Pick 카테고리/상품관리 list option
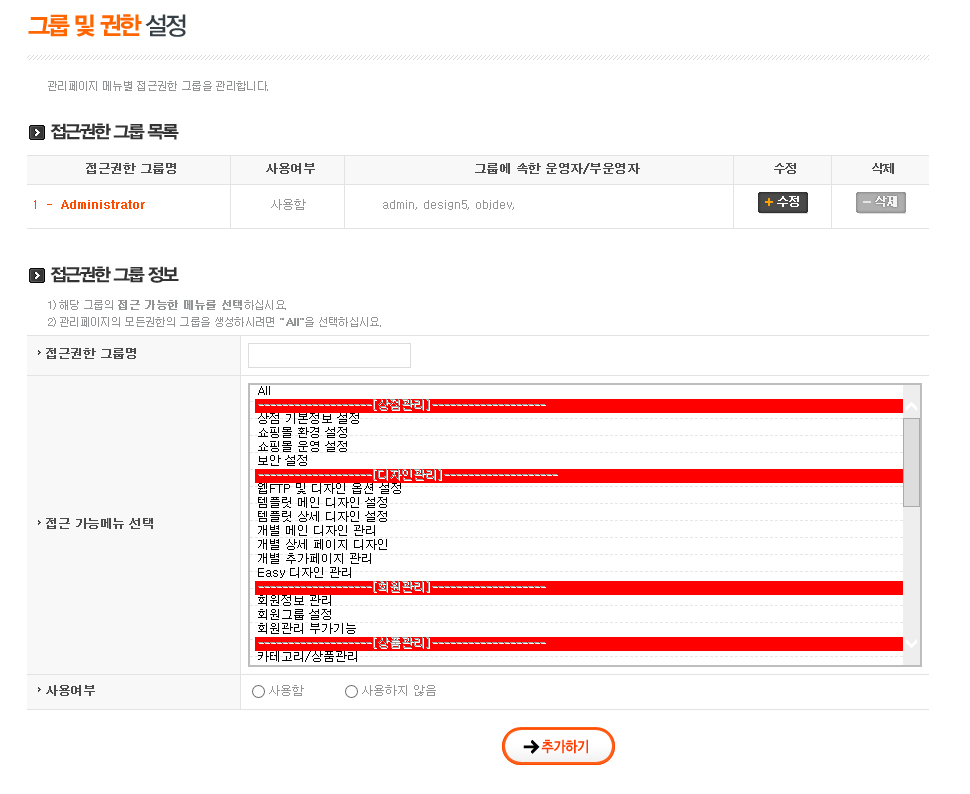This screenshot has width=970, height=794. [x=307, y=657]
